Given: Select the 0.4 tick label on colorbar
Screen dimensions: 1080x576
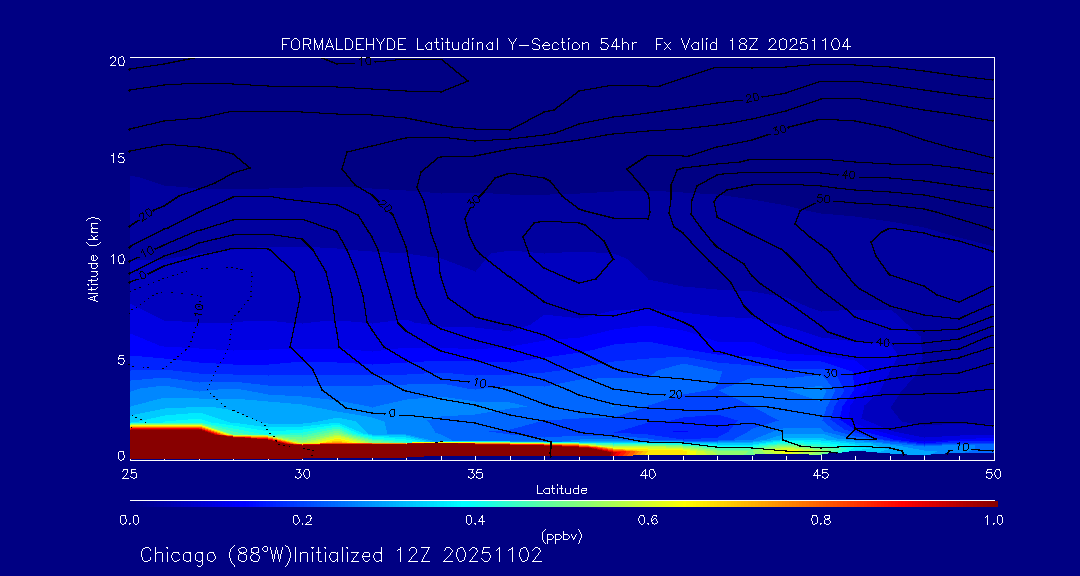Looking at the screenshot, I should [x=475, y=520].
